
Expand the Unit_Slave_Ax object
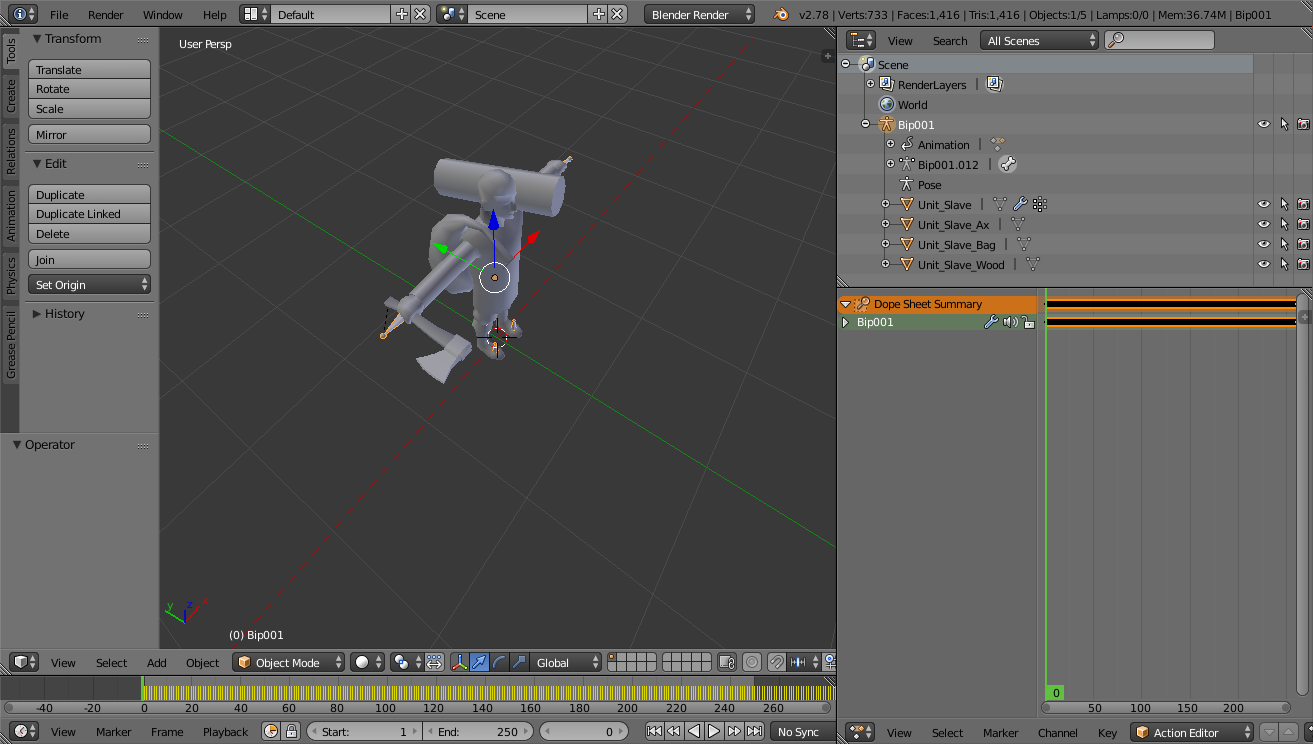point(885,224)
